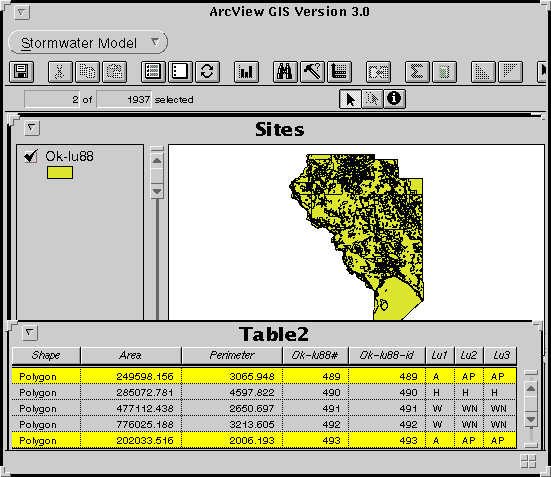Click the Area cell 249598.156

[x=131, y=376]
